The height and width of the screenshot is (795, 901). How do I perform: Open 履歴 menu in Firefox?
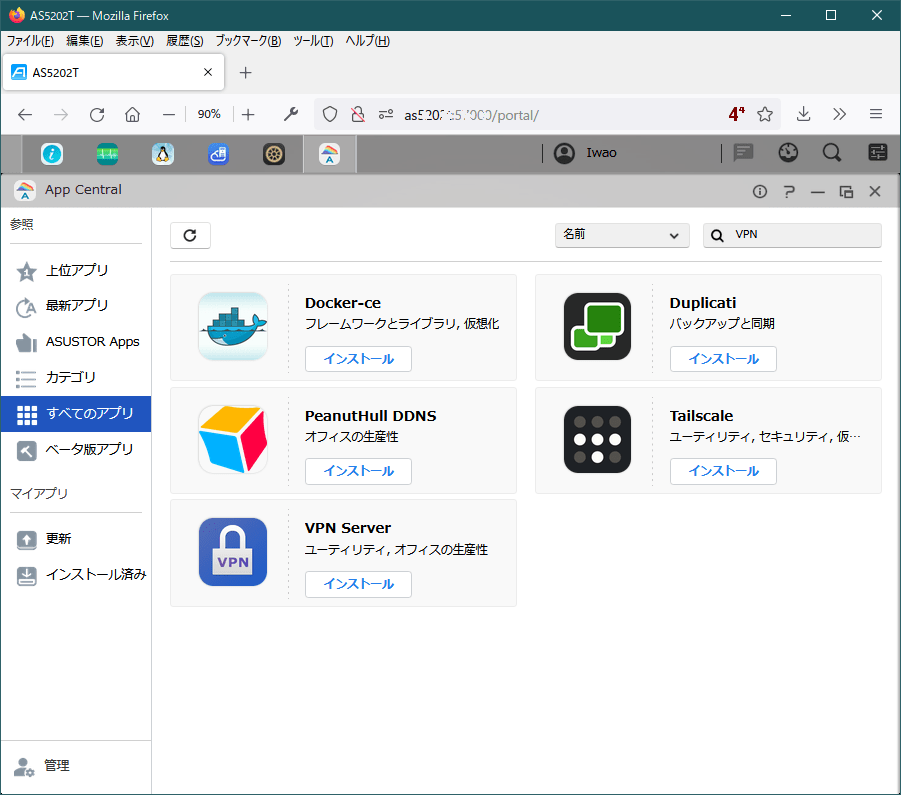[184, 41]
